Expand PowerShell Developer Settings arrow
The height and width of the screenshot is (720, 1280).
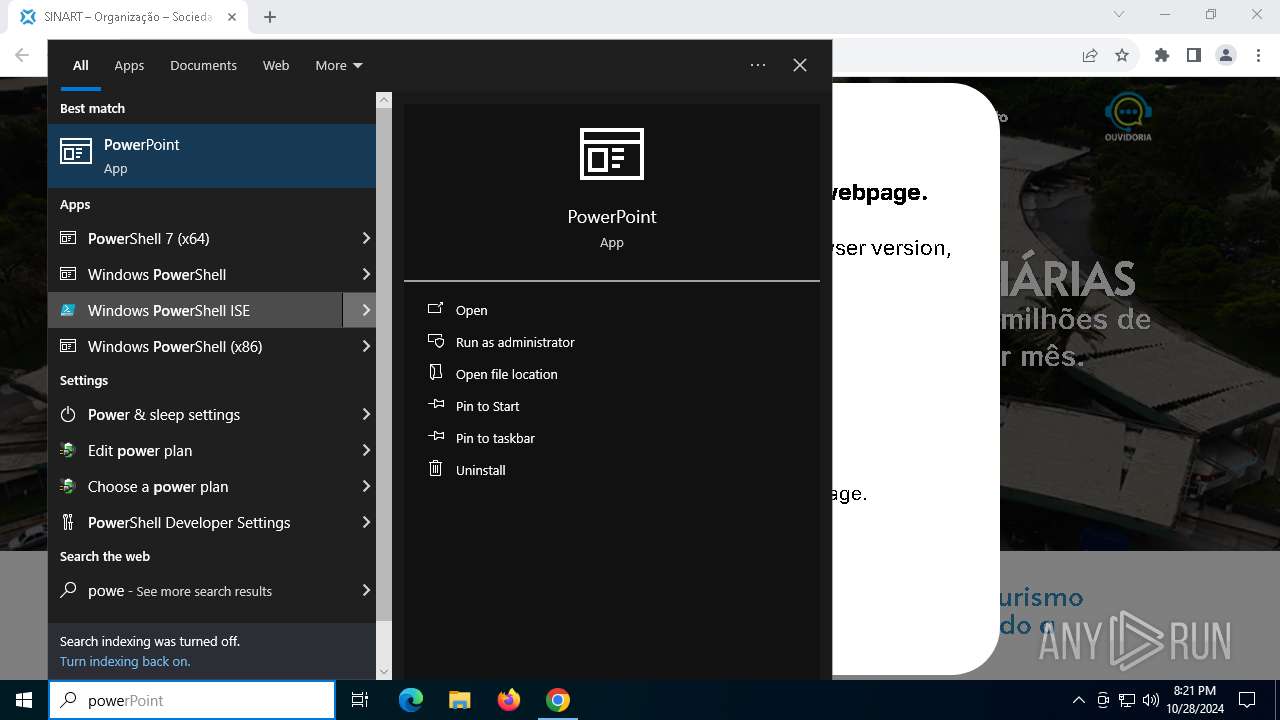[366, 522]
